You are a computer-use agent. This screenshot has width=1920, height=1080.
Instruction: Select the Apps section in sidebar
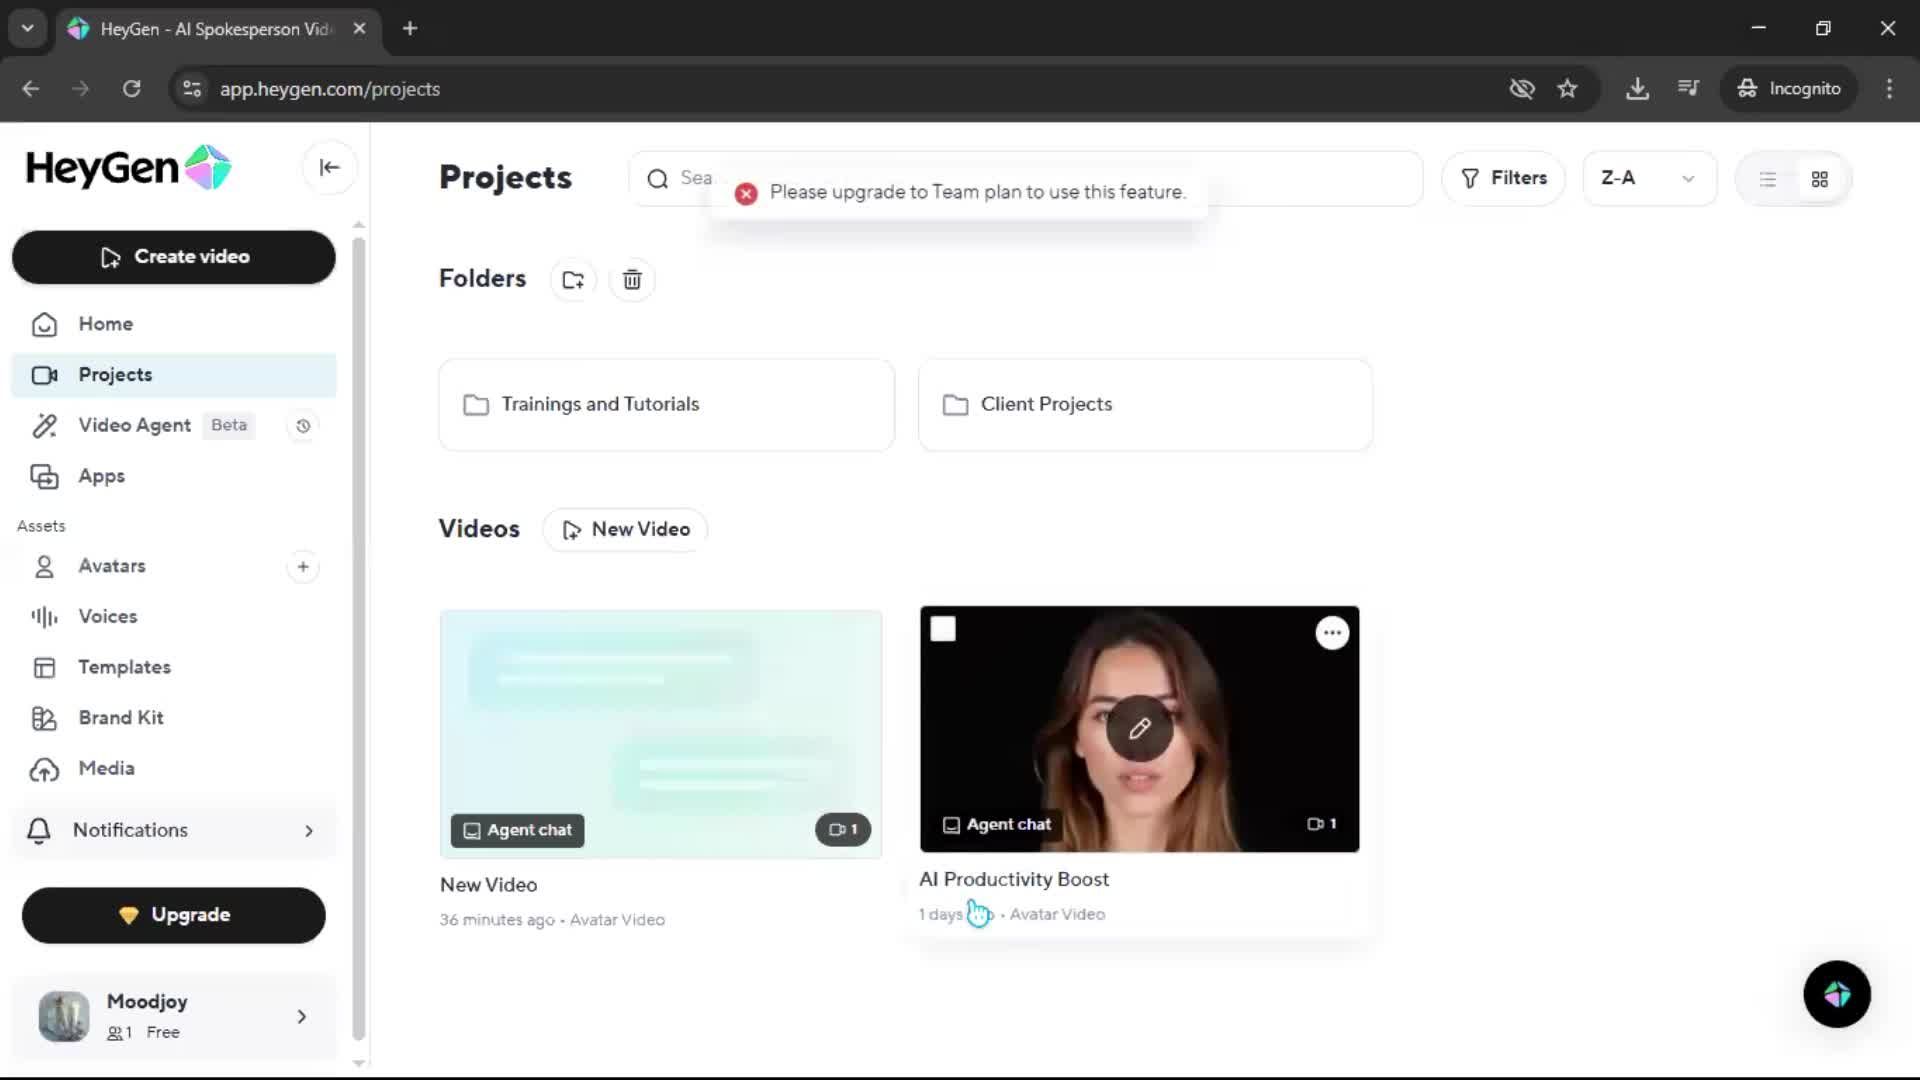point(101,476)
